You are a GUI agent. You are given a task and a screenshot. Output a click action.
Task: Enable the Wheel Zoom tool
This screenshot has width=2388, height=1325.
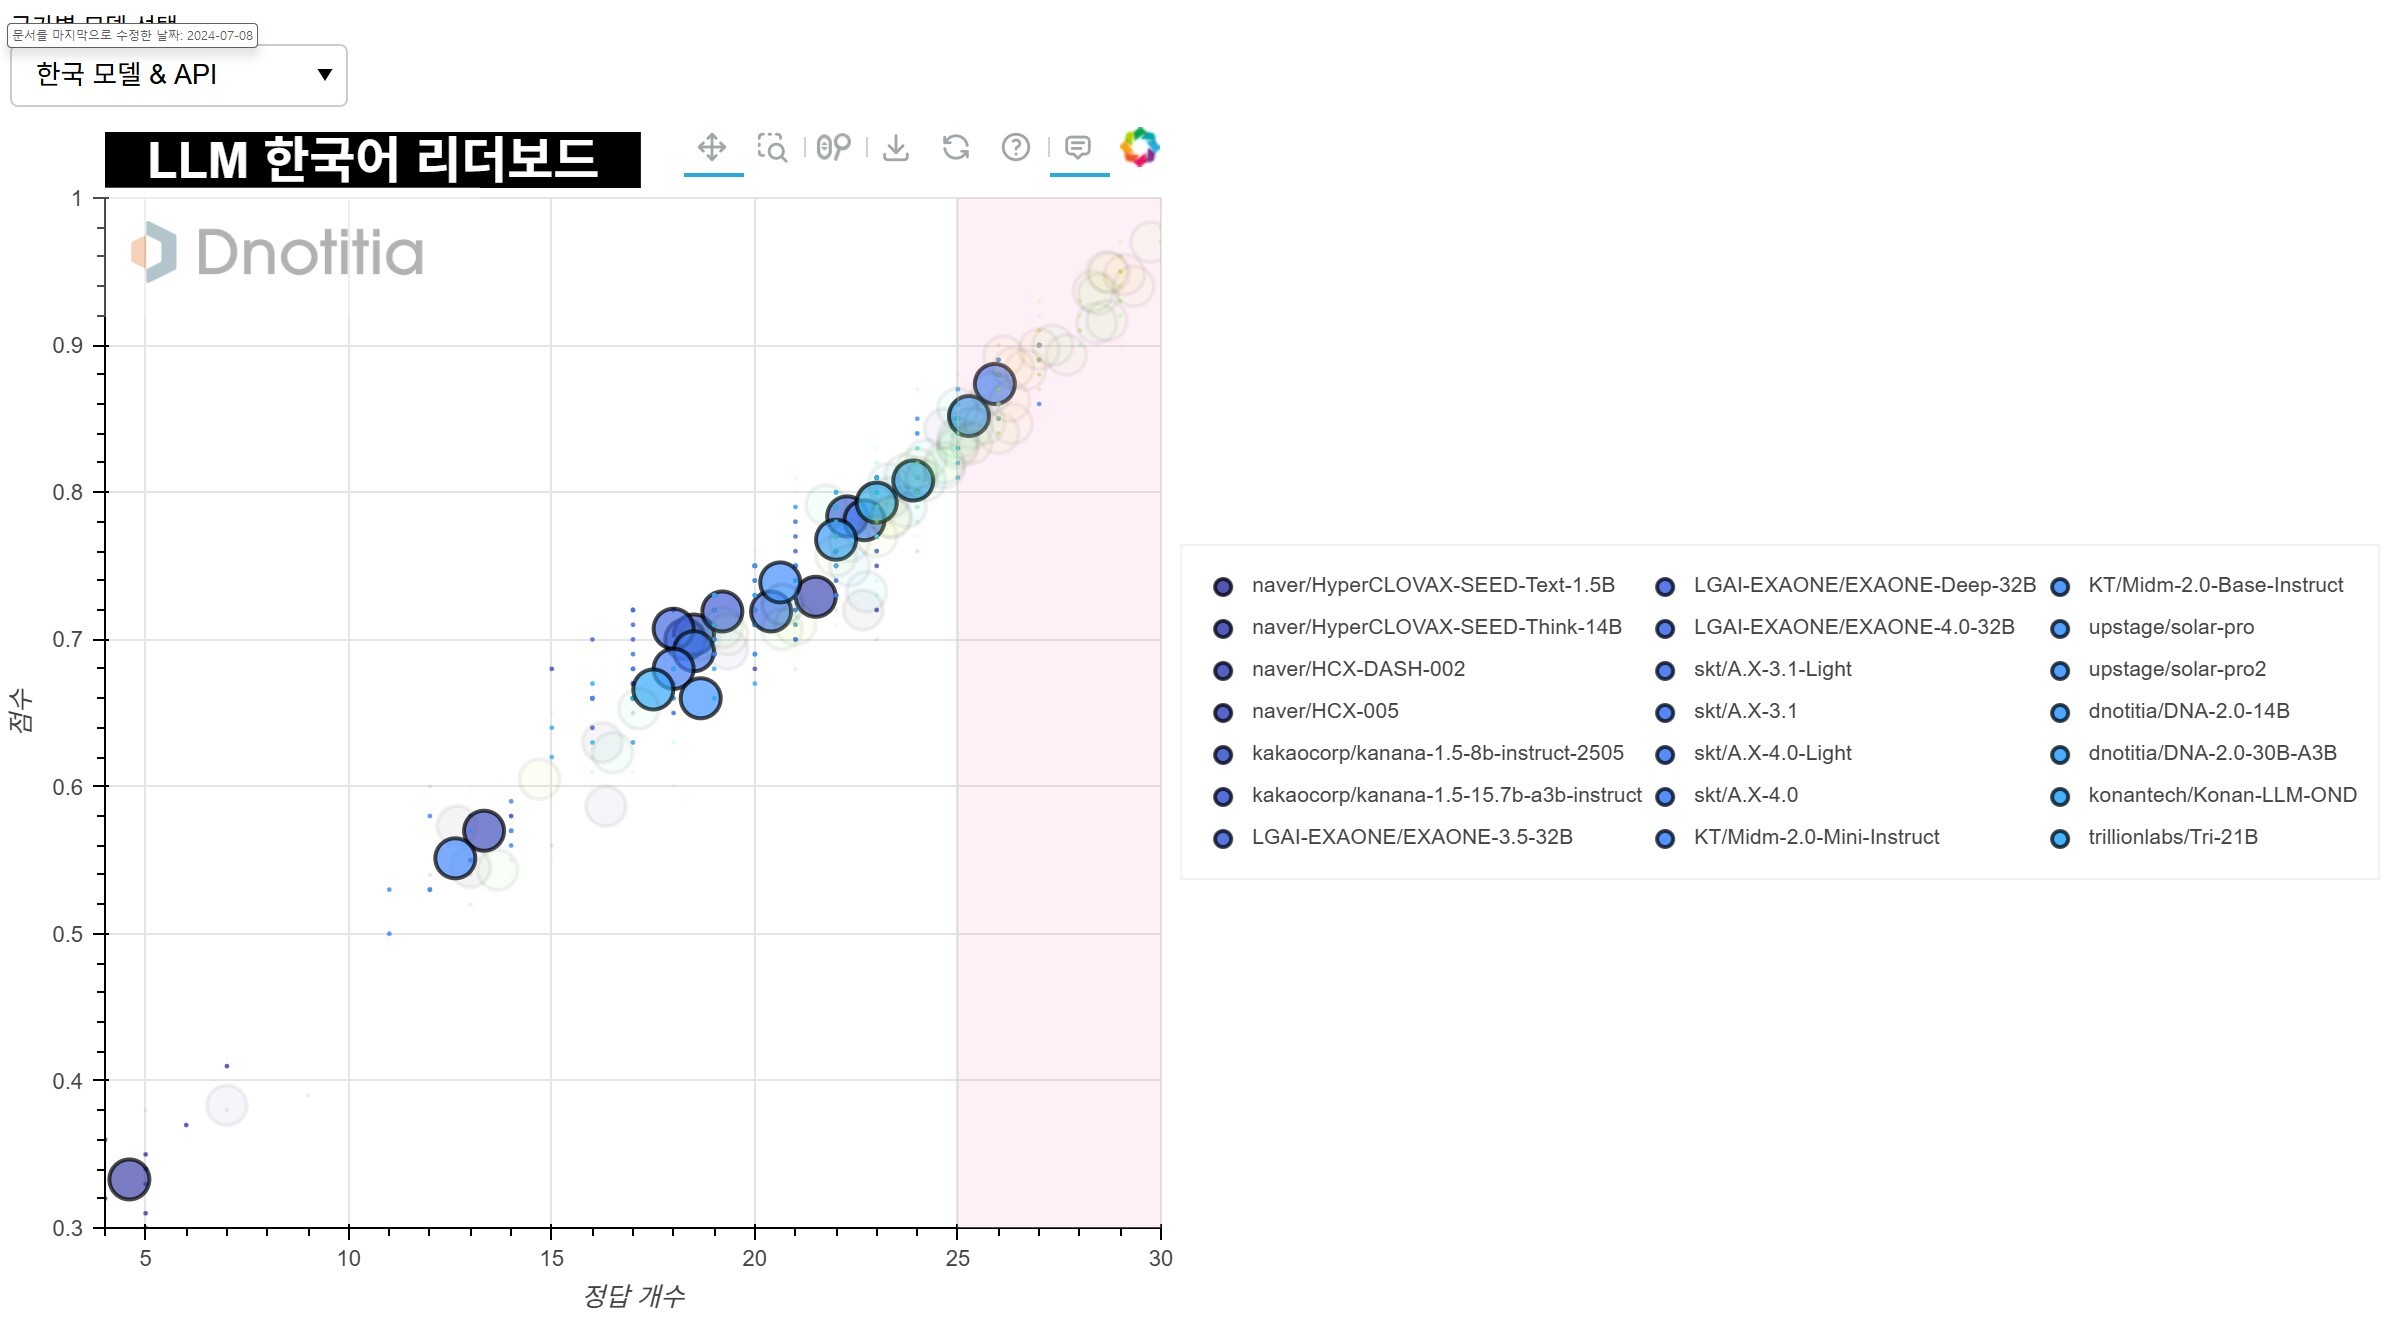click(x=833, y=148)
